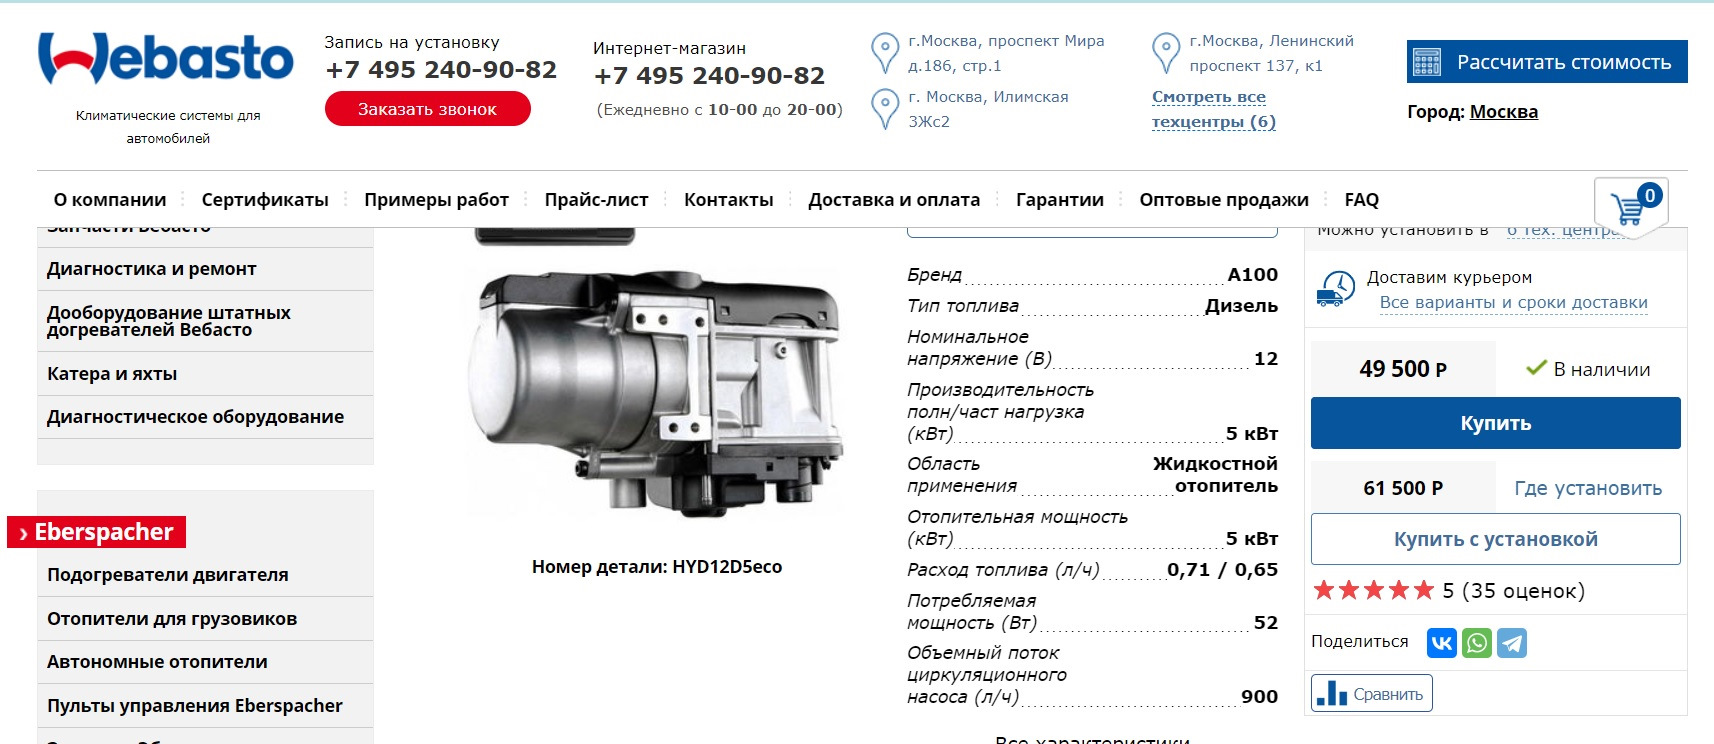Screen dimensions: 1714x744
Task: Open Смотреть все техцентры (6) link
Action: click(x=1214, y=109)
